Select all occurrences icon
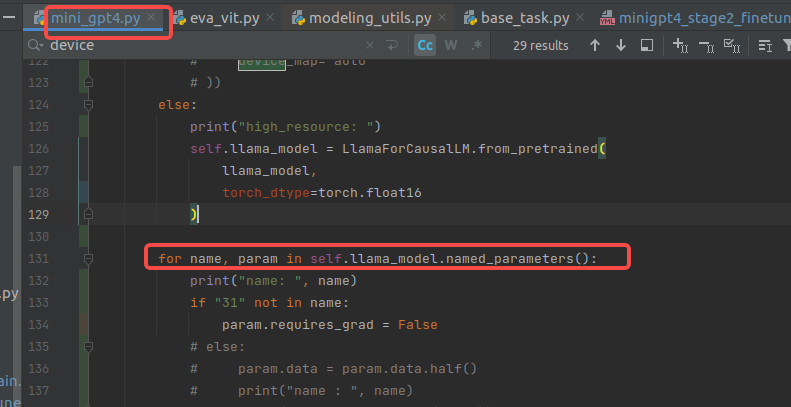This screenshot has height=407, width=791. coord(731,45)
